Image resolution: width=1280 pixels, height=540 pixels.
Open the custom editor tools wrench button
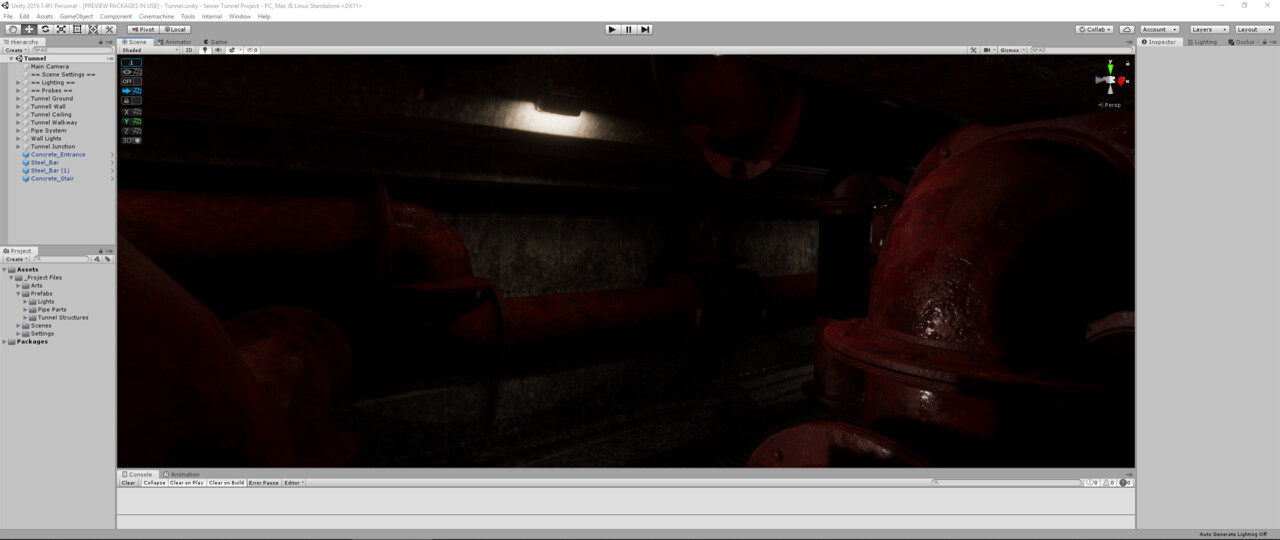pyautogui.click(x=109, y=29)
